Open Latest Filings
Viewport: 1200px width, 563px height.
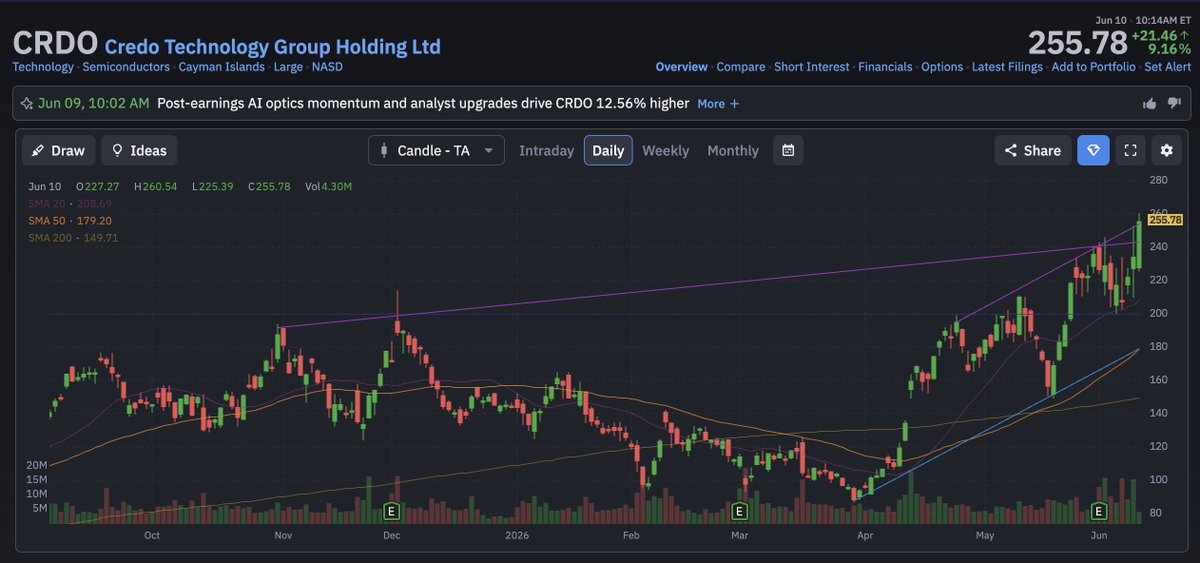point(1007,67)
